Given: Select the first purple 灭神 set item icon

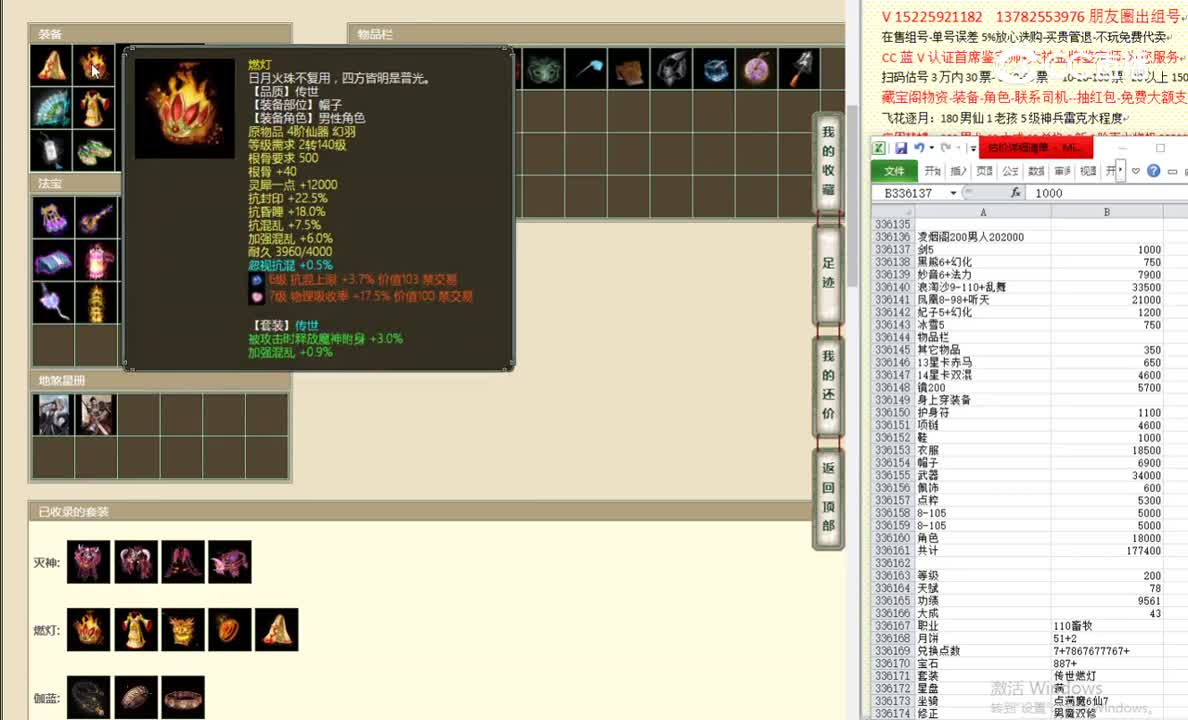Looking at the screenshot, I should (x=88, y=562).
